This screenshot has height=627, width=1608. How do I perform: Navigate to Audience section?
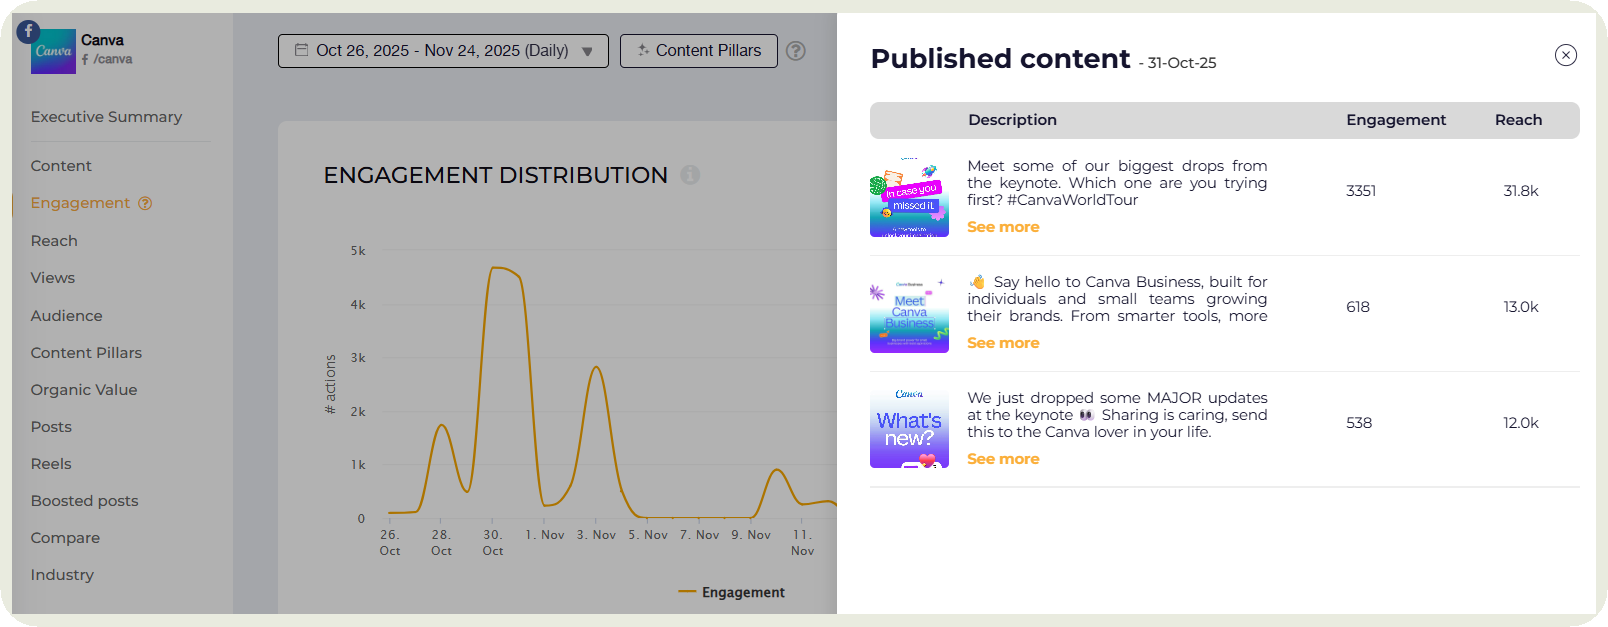pyautogui.click(x=66, y=316)
